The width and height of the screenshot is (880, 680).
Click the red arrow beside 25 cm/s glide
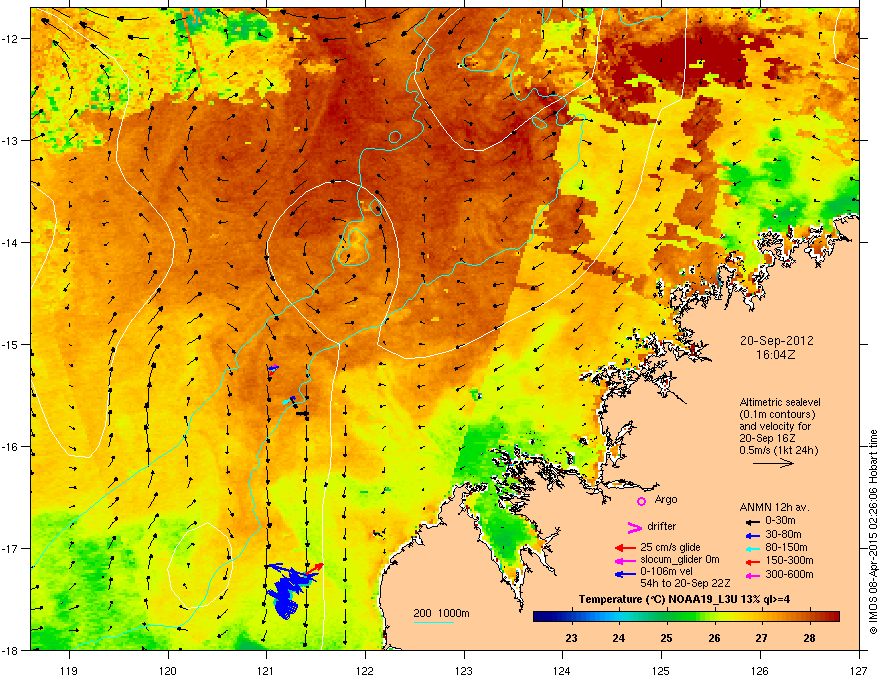625,548
